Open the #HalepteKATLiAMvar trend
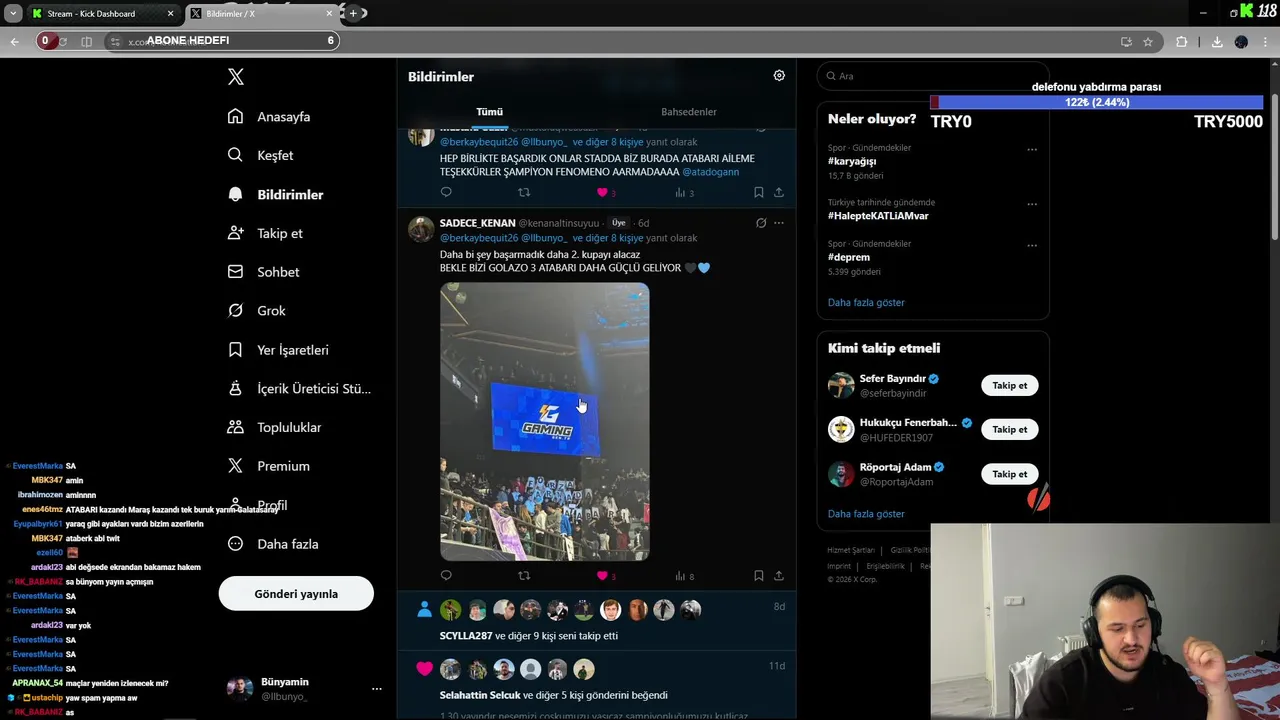The width and height of the screenshot is (1280, 720). coord(878,216)
